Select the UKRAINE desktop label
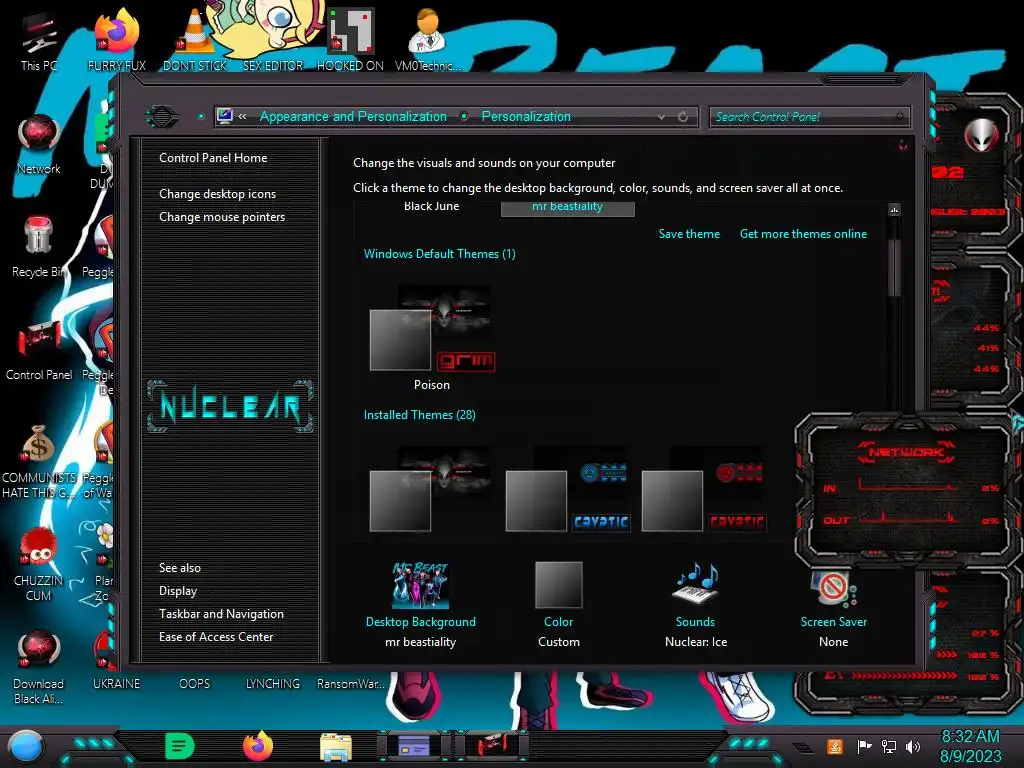This screenshot has width=1024, height=768. pos(116,684)
